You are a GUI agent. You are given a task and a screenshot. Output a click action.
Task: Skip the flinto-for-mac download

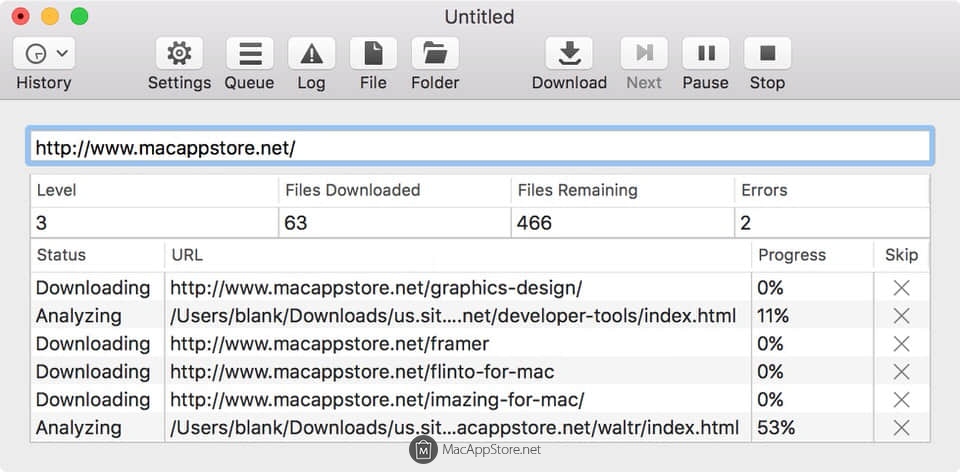[901, 372]
